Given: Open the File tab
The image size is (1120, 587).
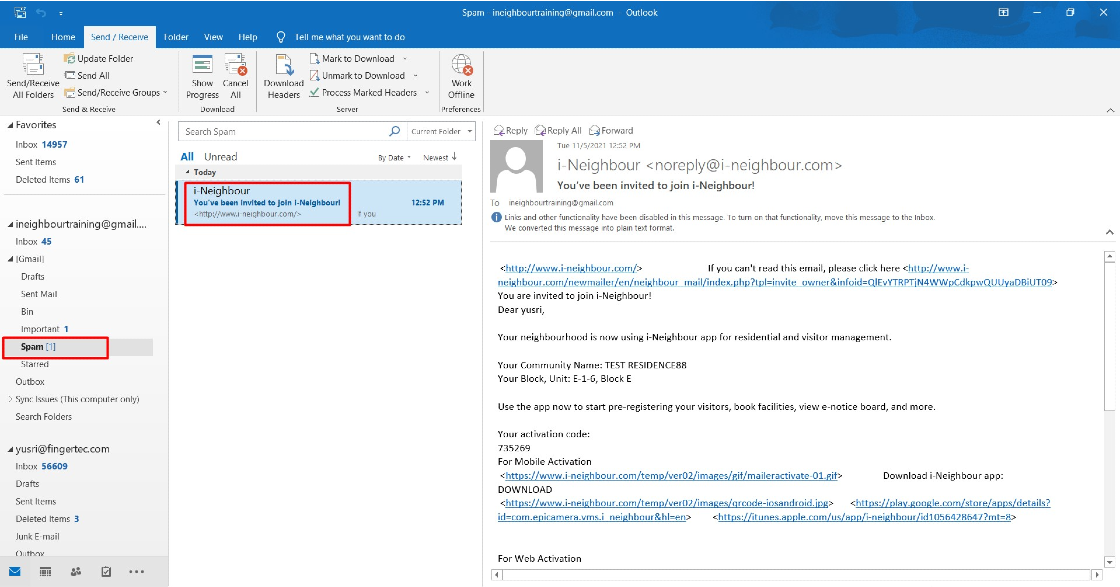Looking at the screenshot, I should tap(21, 37).
